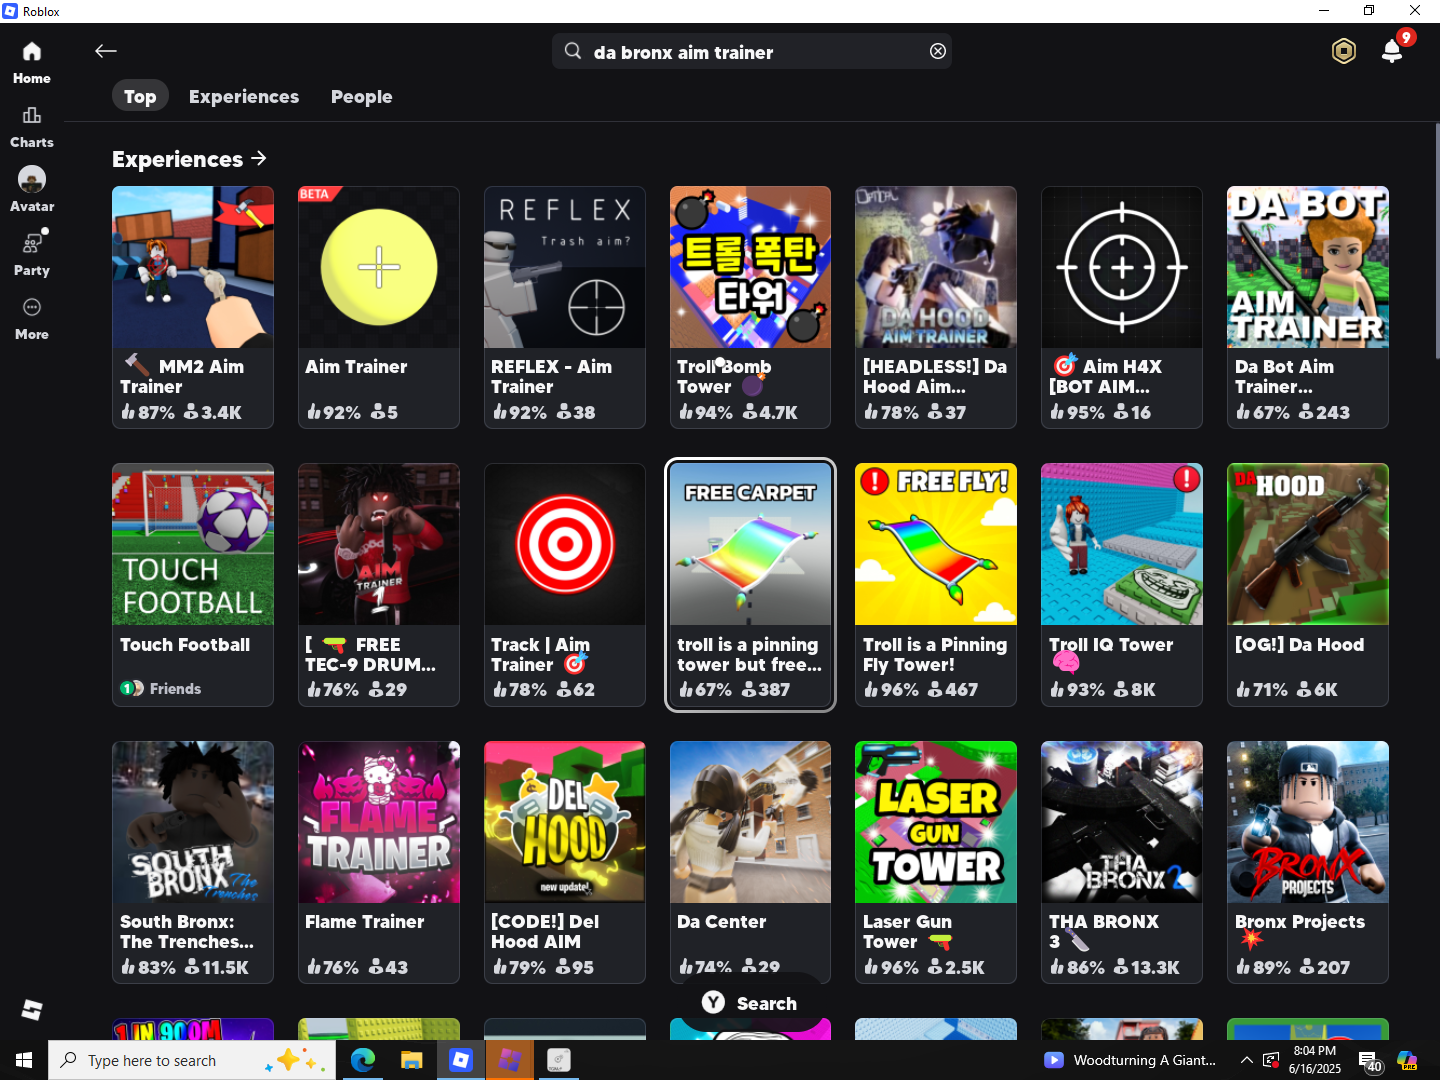Open the Windows Start menu
This screenshot has height=1080, width=1440.
tap(24, 1060)
